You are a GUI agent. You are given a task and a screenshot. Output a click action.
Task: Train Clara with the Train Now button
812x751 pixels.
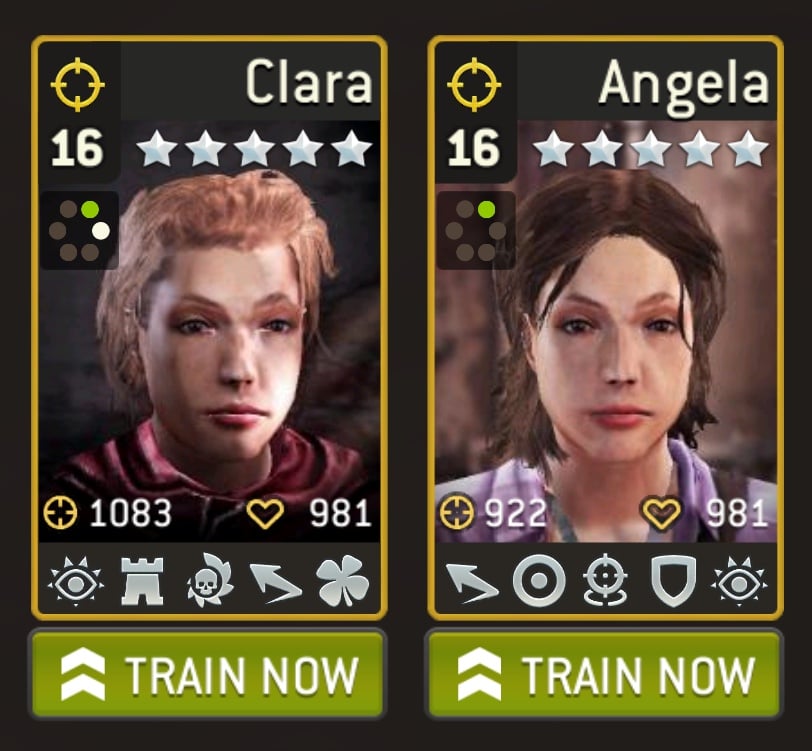[208, 673]
